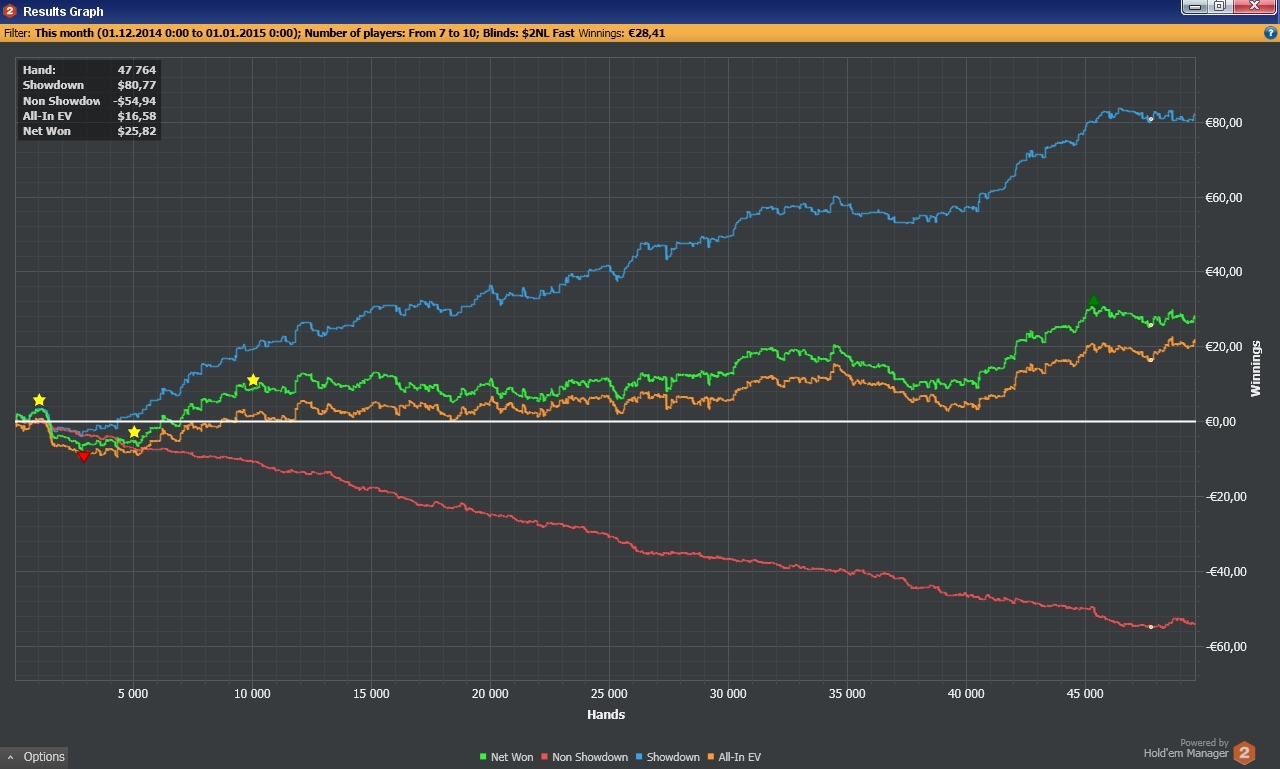
Task: Click the Hands axis title
Action: pos(606,714)
